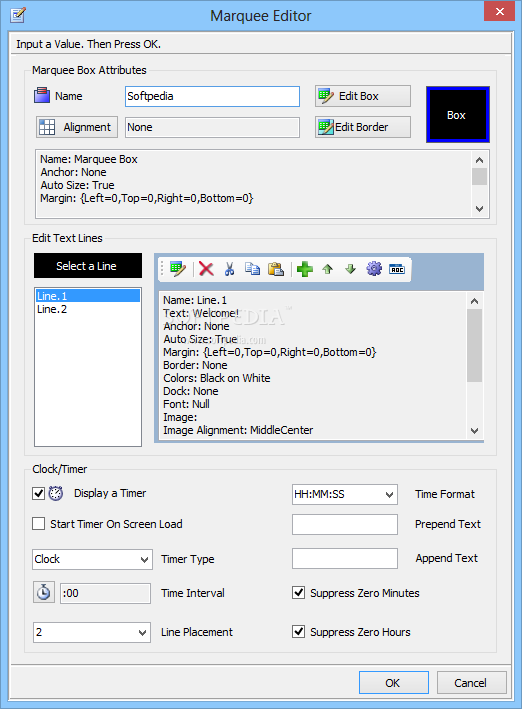This screenshot has height=709, width=522.
Task: Move the line up with green arrow
Action: tap(327, 269)
